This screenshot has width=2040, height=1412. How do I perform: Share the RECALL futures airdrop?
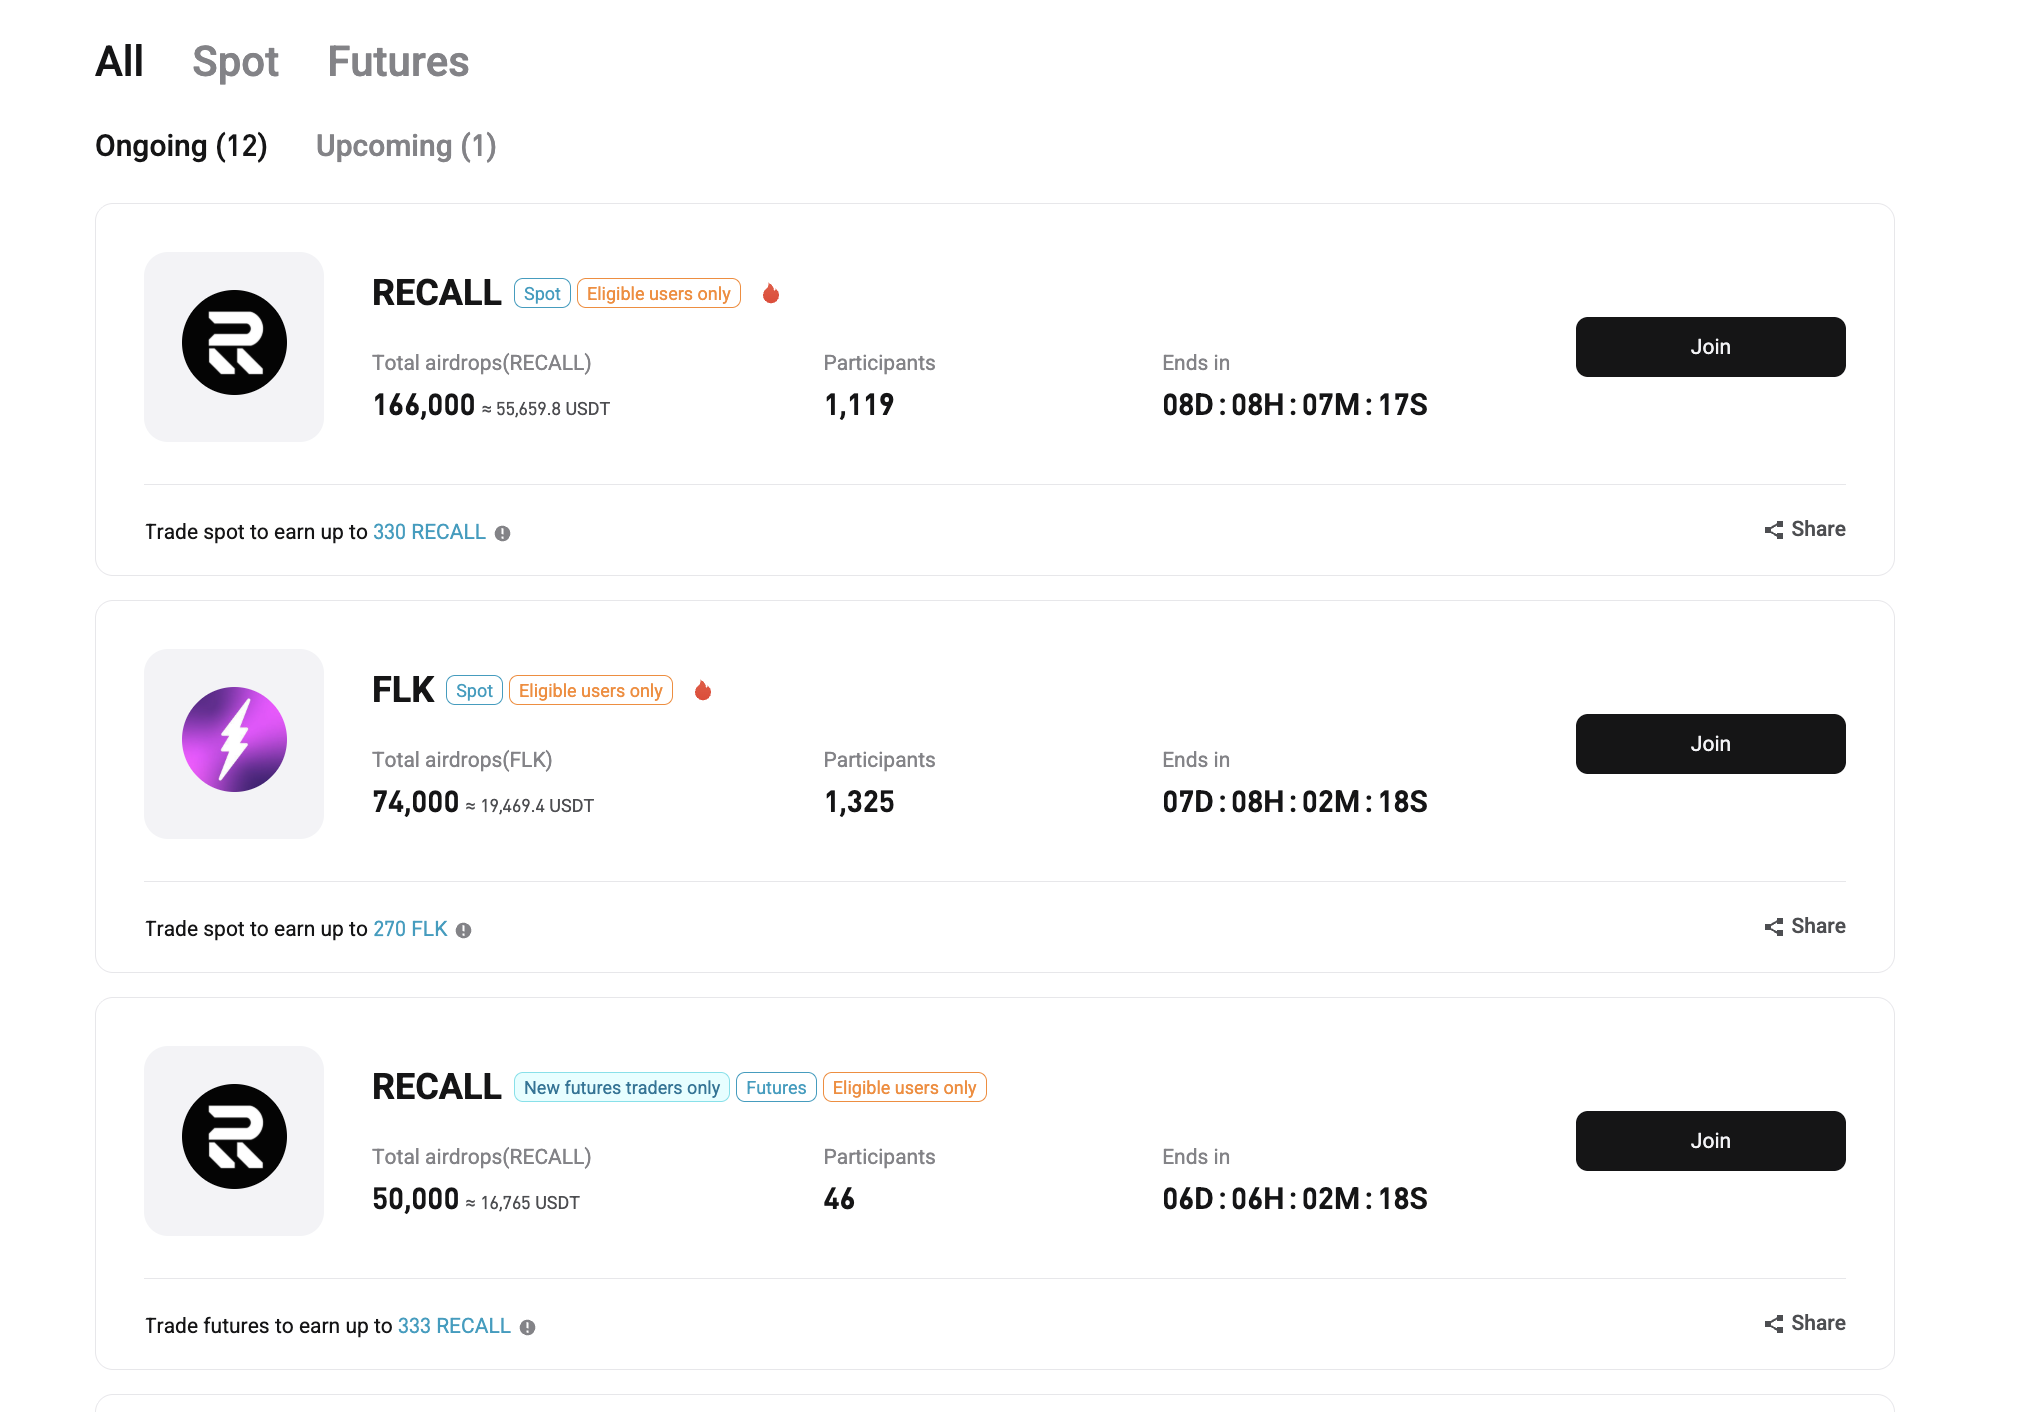pyautogui.click(x=1805, y=1324)
